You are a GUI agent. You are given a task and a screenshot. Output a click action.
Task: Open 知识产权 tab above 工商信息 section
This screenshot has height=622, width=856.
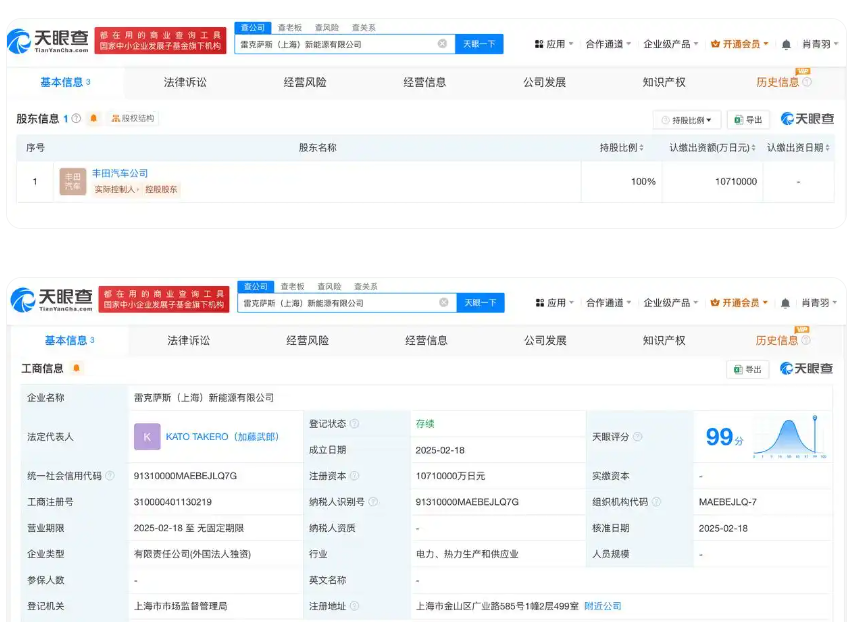pos(664,341)
